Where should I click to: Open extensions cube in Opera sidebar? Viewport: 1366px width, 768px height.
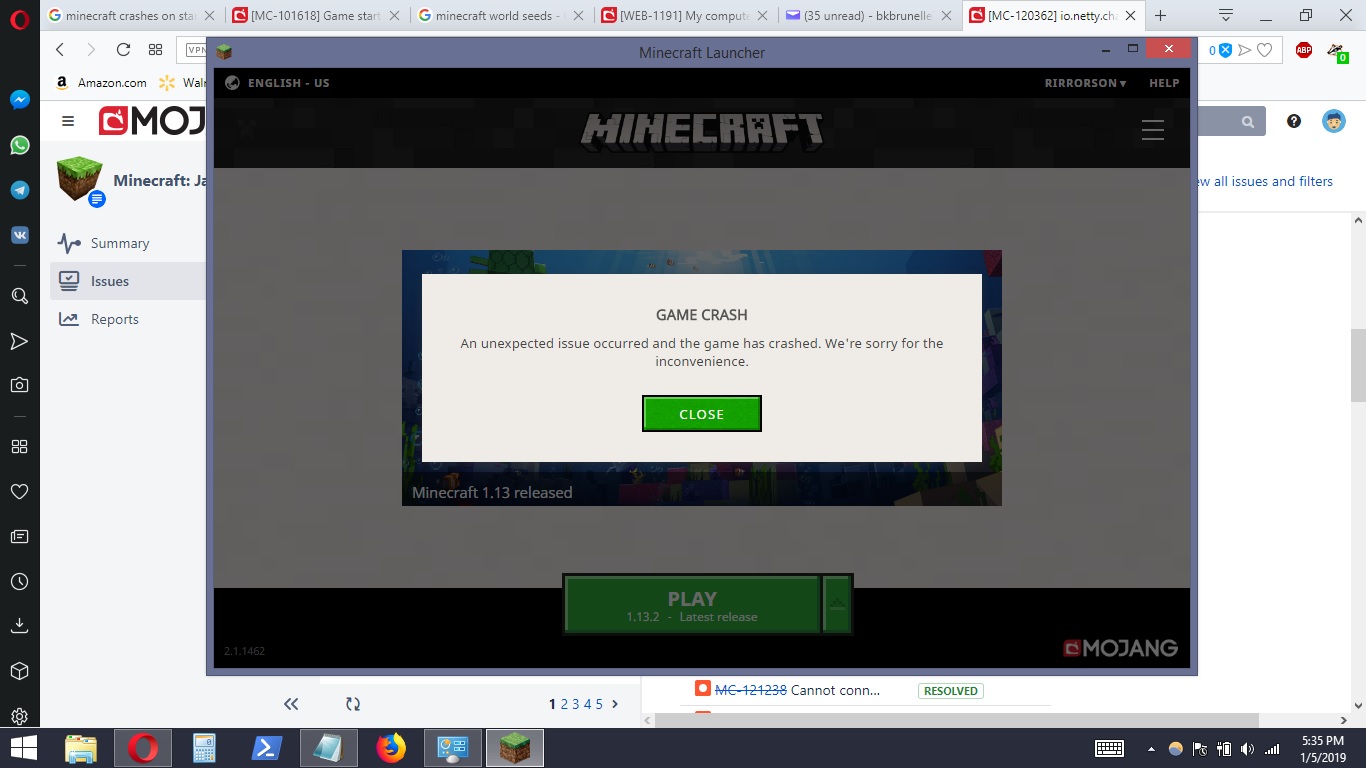(x=19, y=671)
